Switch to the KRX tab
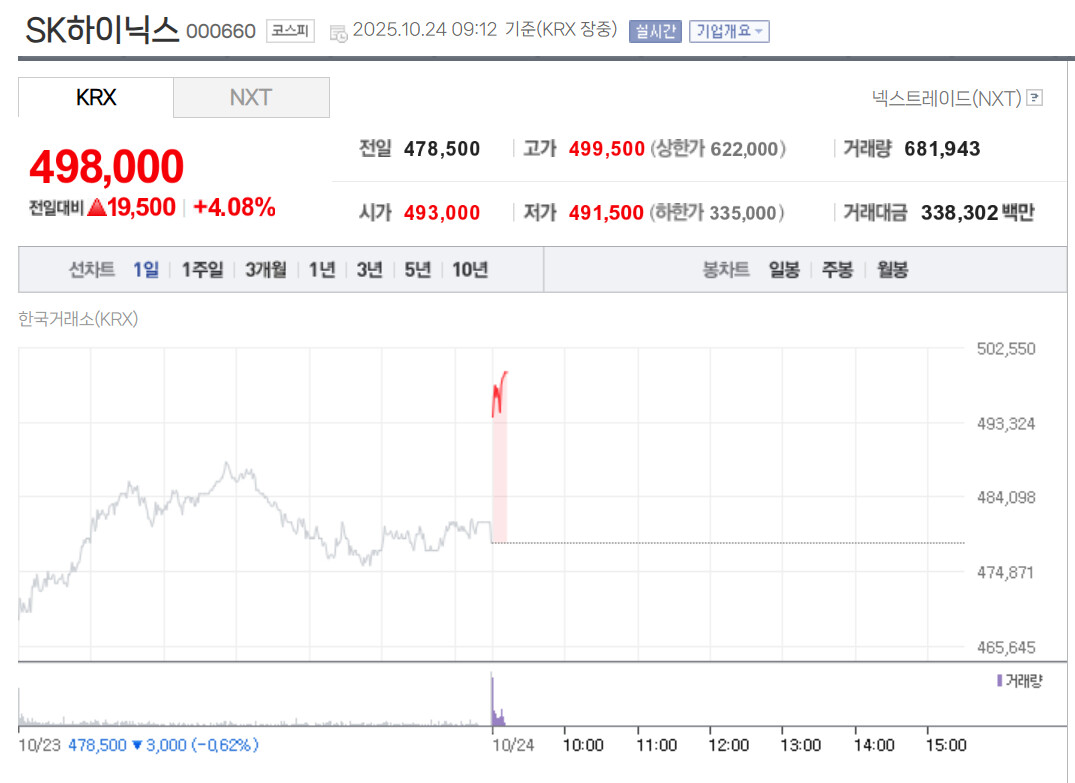The height and width of the screenshot is (783, 1075). pos(96,97)
